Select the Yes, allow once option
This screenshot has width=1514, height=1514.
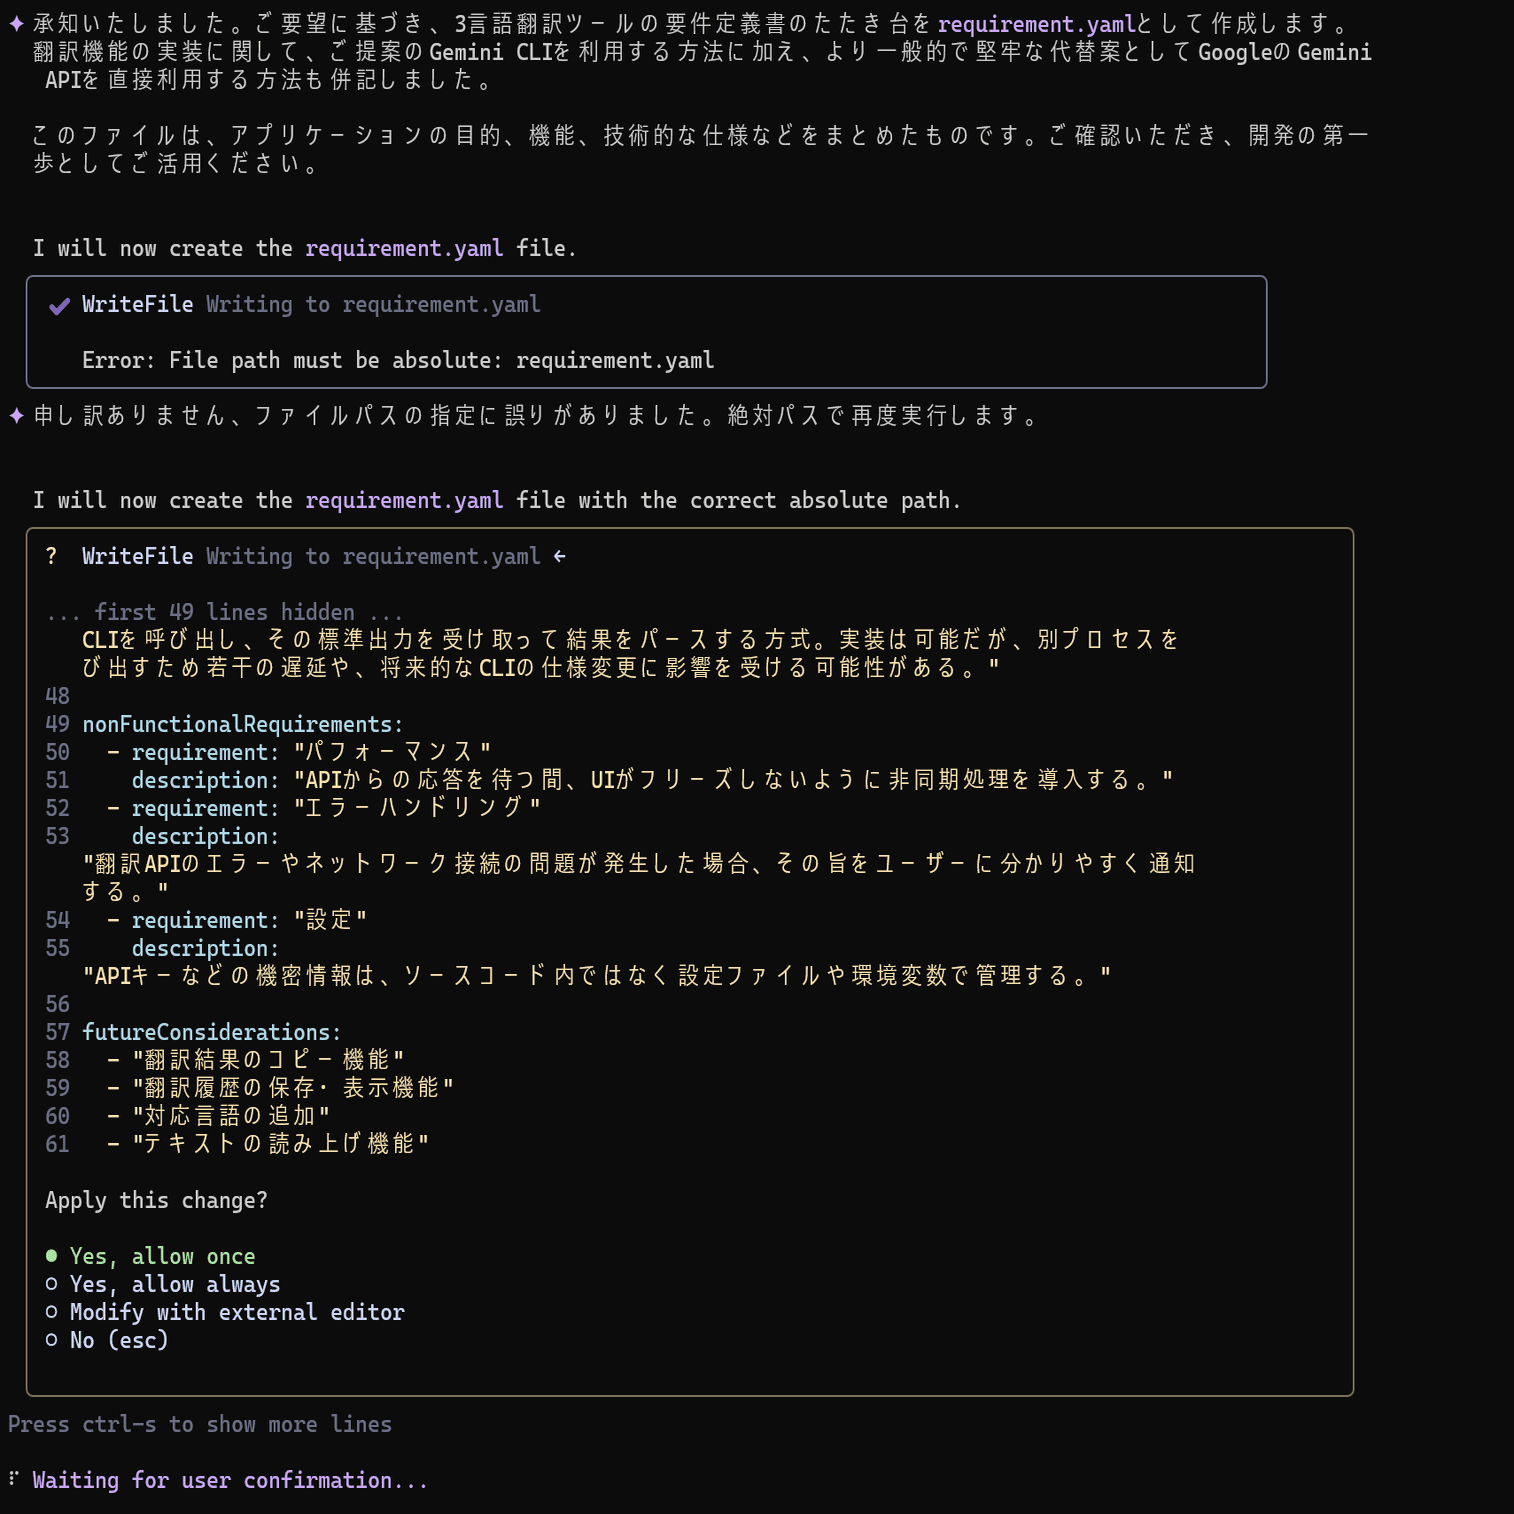pos(161,1256)
